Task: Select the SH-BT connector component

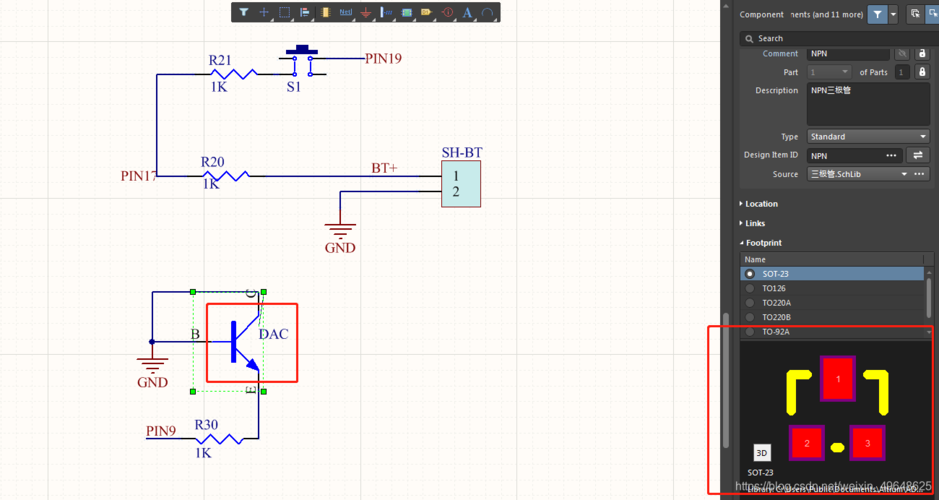Action: pyautogui.click(x=461, y=184)
